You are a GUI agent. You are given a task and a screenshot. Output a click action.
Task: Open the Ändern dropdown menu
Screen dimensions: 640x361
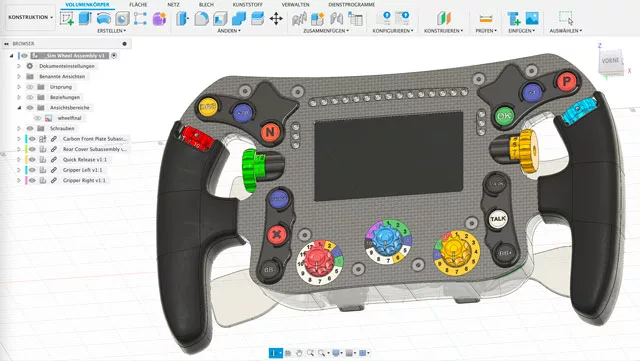click(x=229, y=31)
